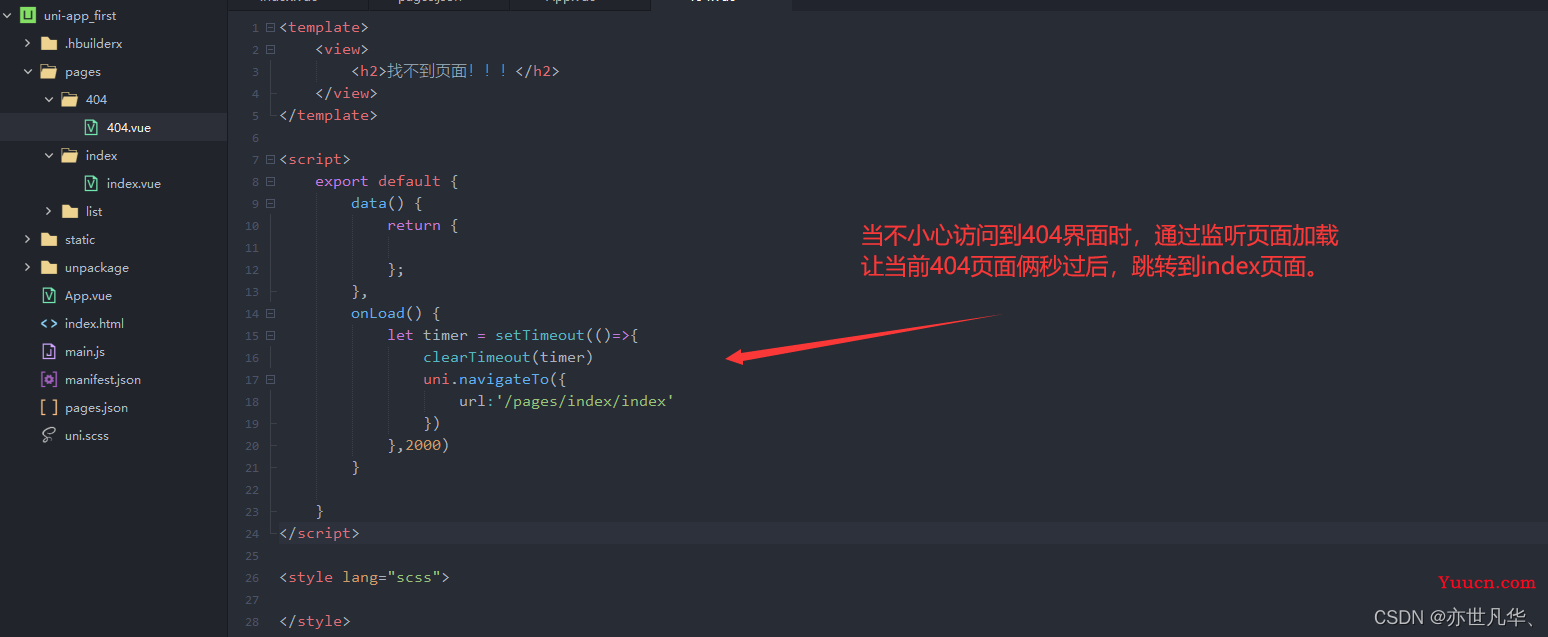Fold the script block at line 7

click(270, 160)
